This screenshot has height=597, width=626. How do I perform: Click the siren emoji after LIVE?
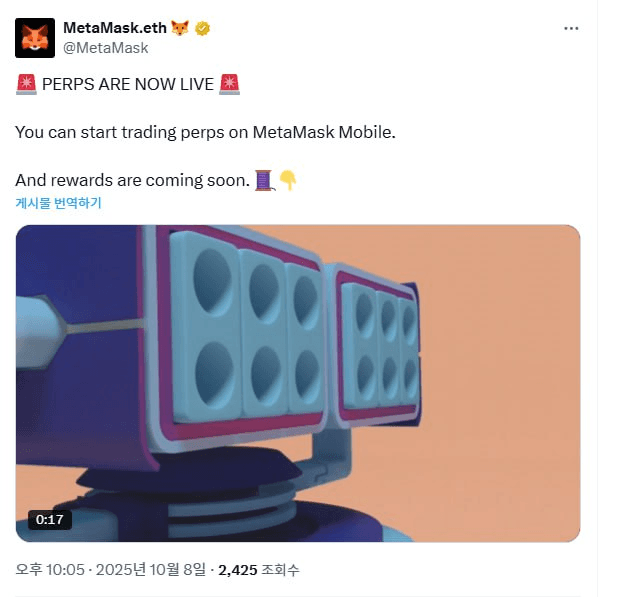tap(229, 84)
